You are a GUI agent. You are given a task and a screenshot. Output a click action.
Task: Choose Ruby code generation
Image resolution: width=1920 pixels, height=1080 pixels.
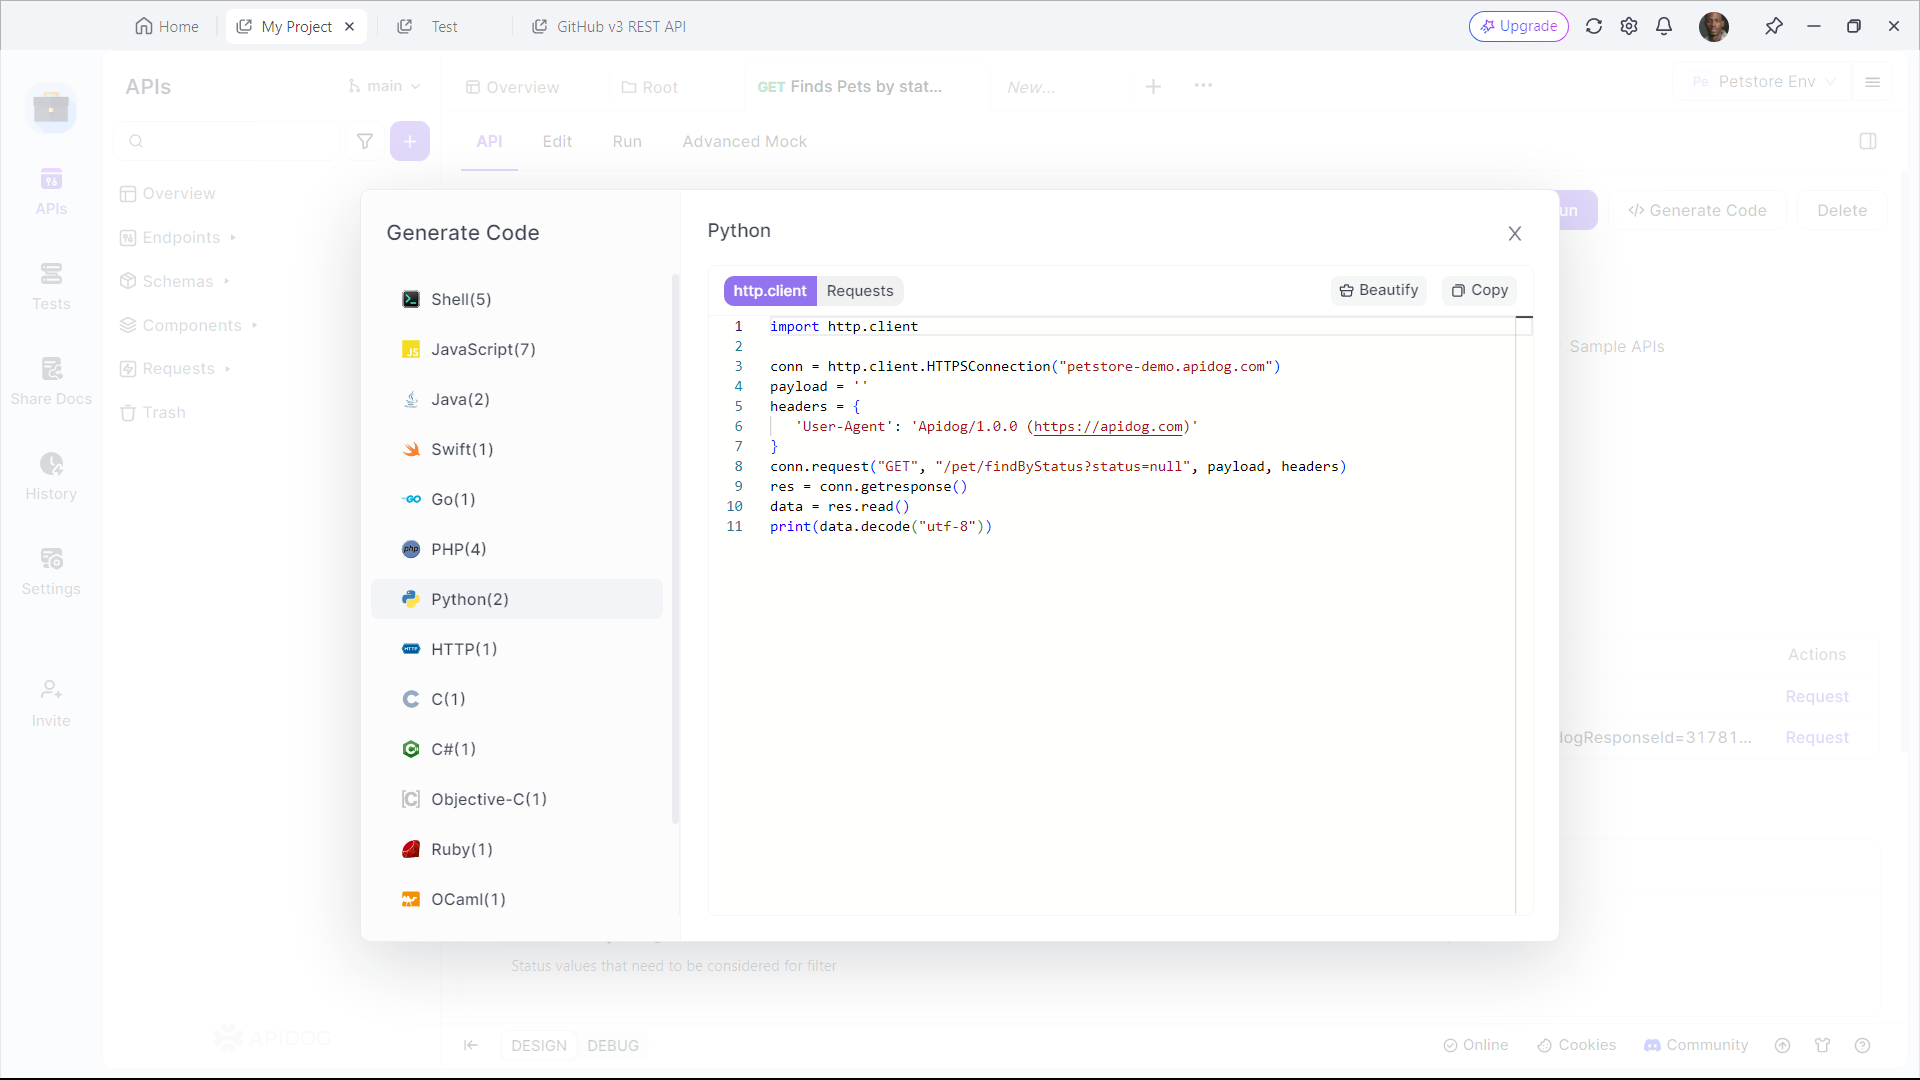(516, 849)
